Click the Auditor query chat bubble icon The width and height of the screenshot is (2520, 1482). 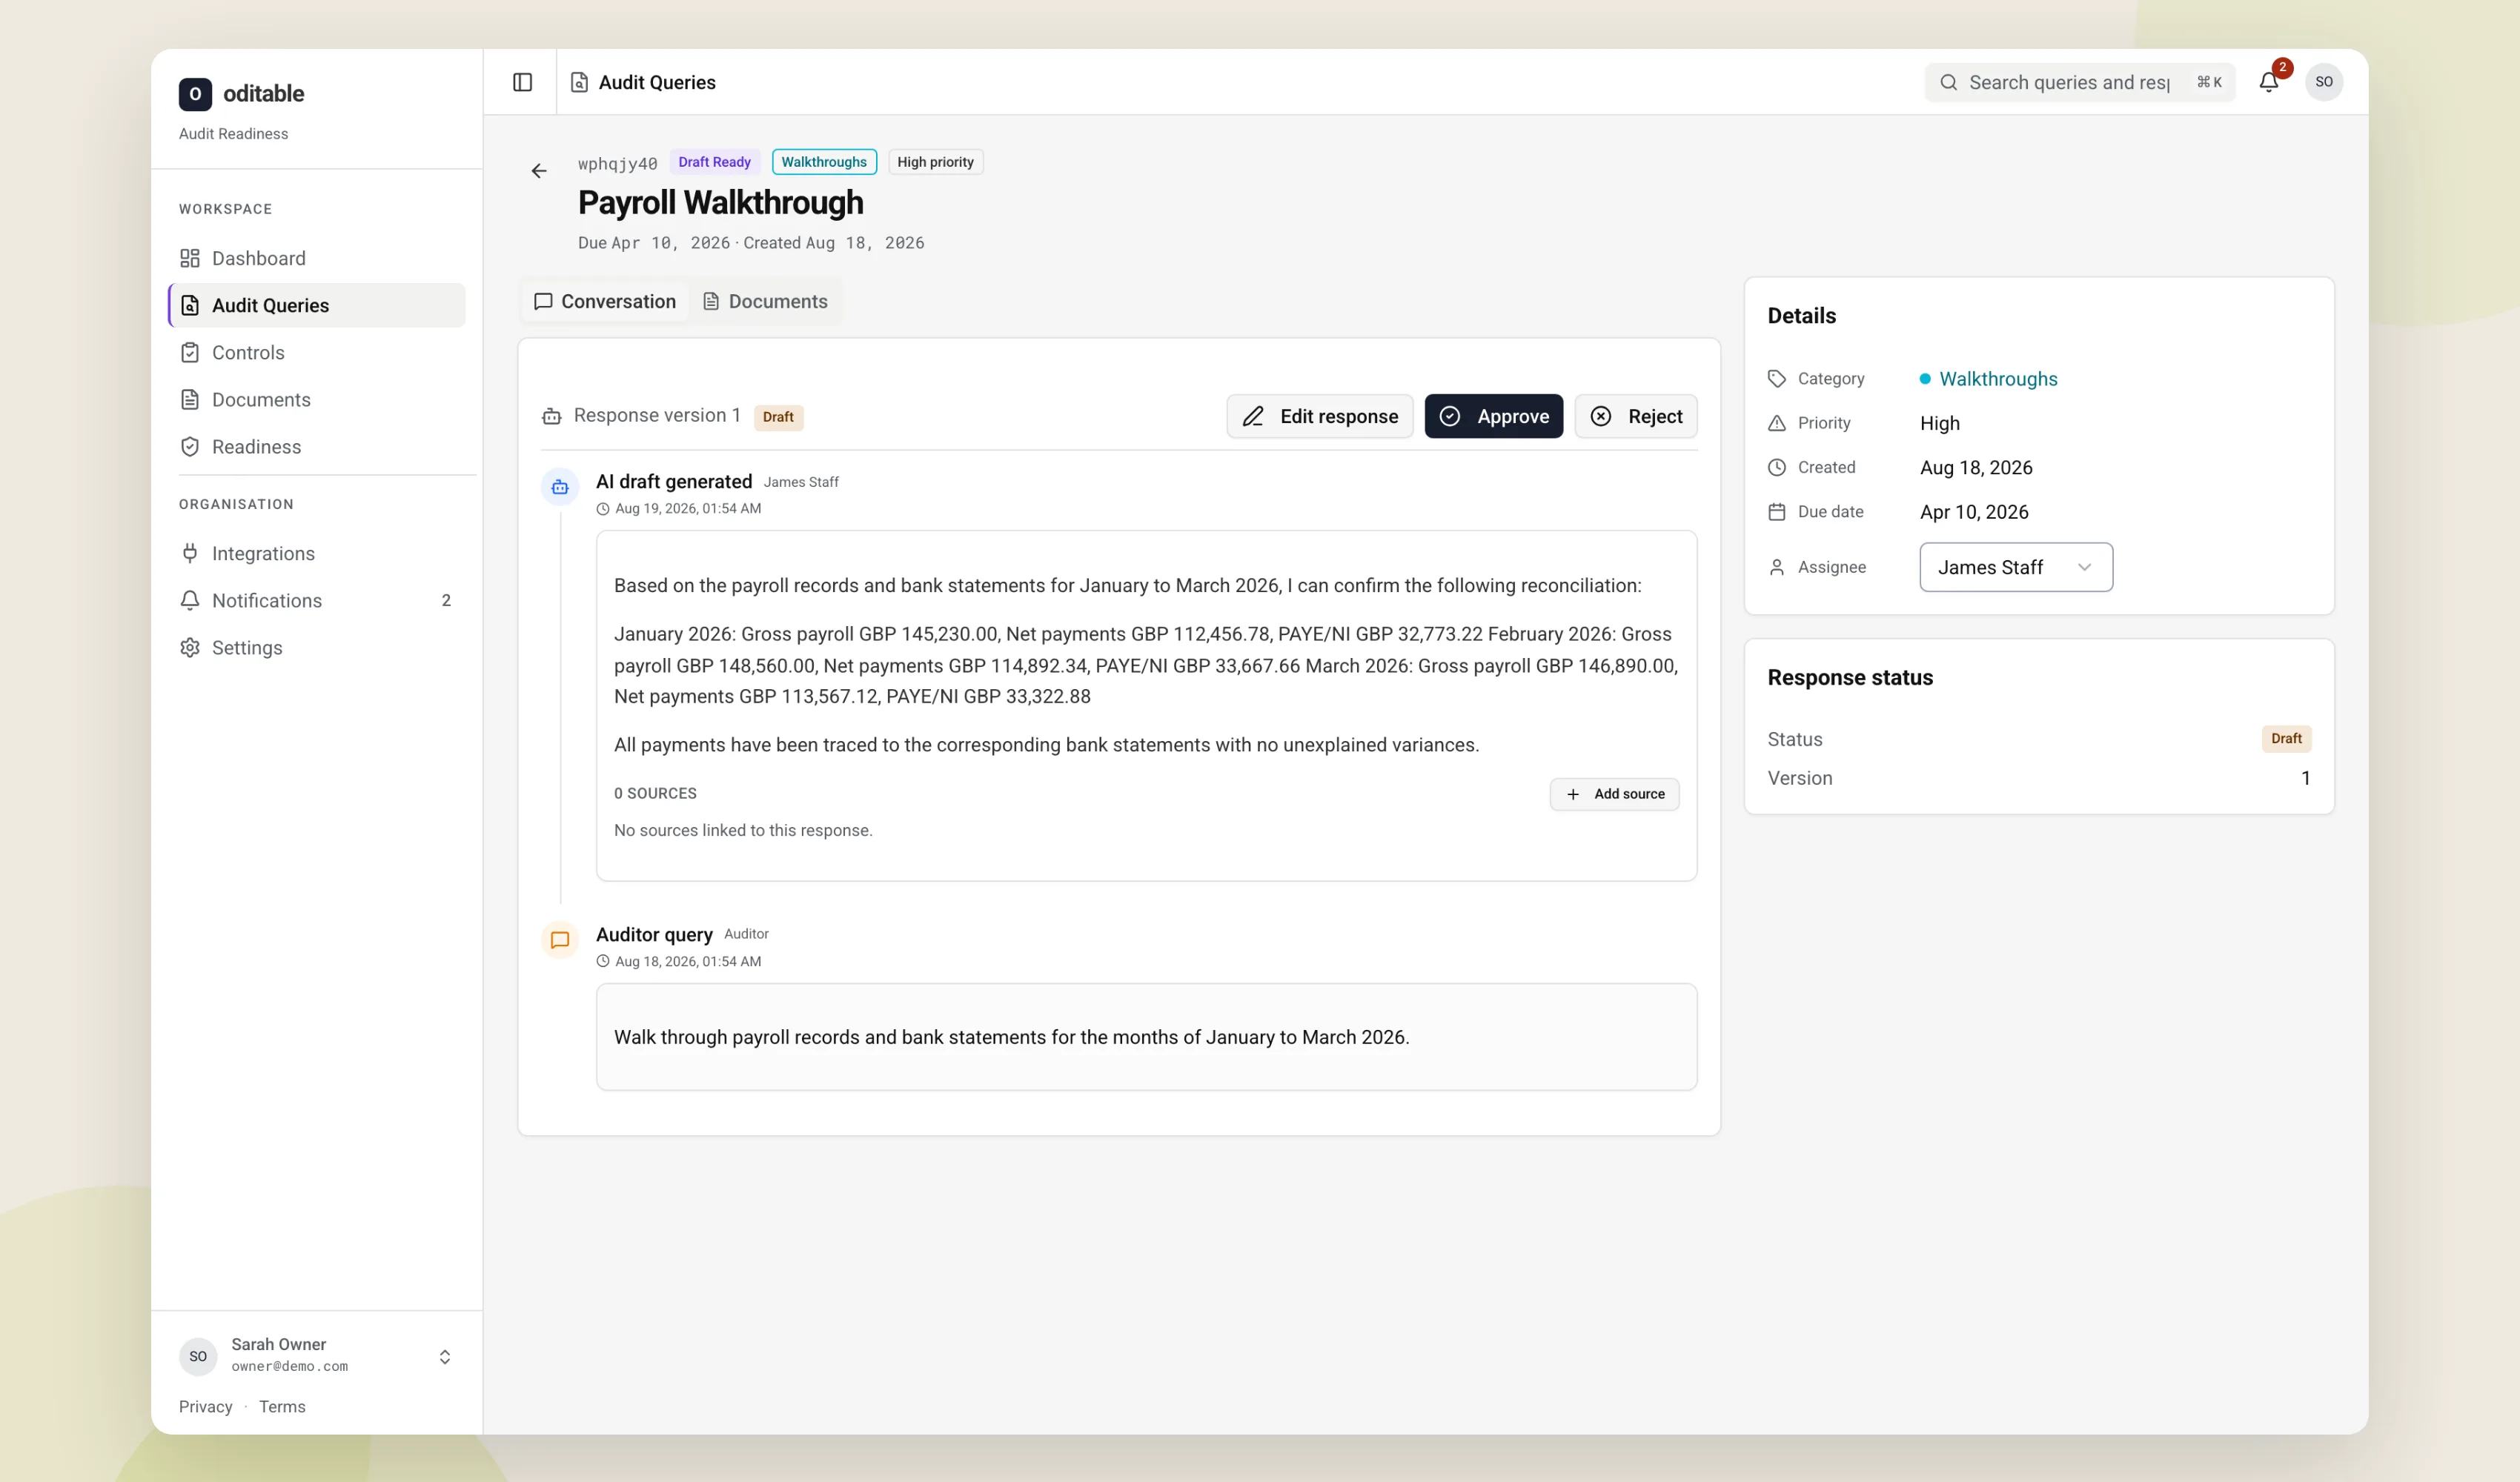[560, 940]
